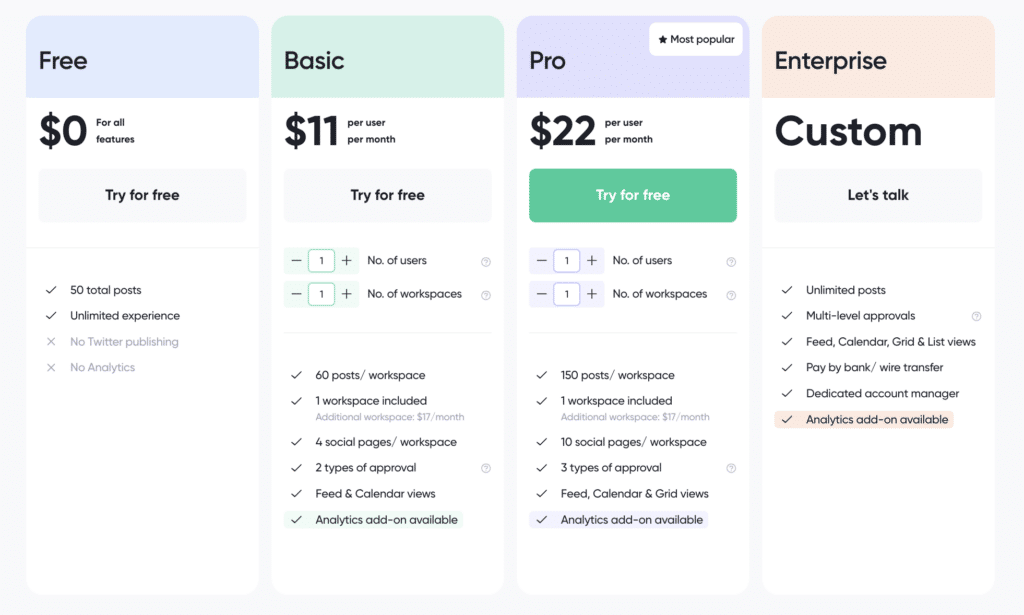The width and height of the screenshot is (1024, 615).
Task: Decrease Pro plan number of workspaces
Action: (x=541, y=294)
